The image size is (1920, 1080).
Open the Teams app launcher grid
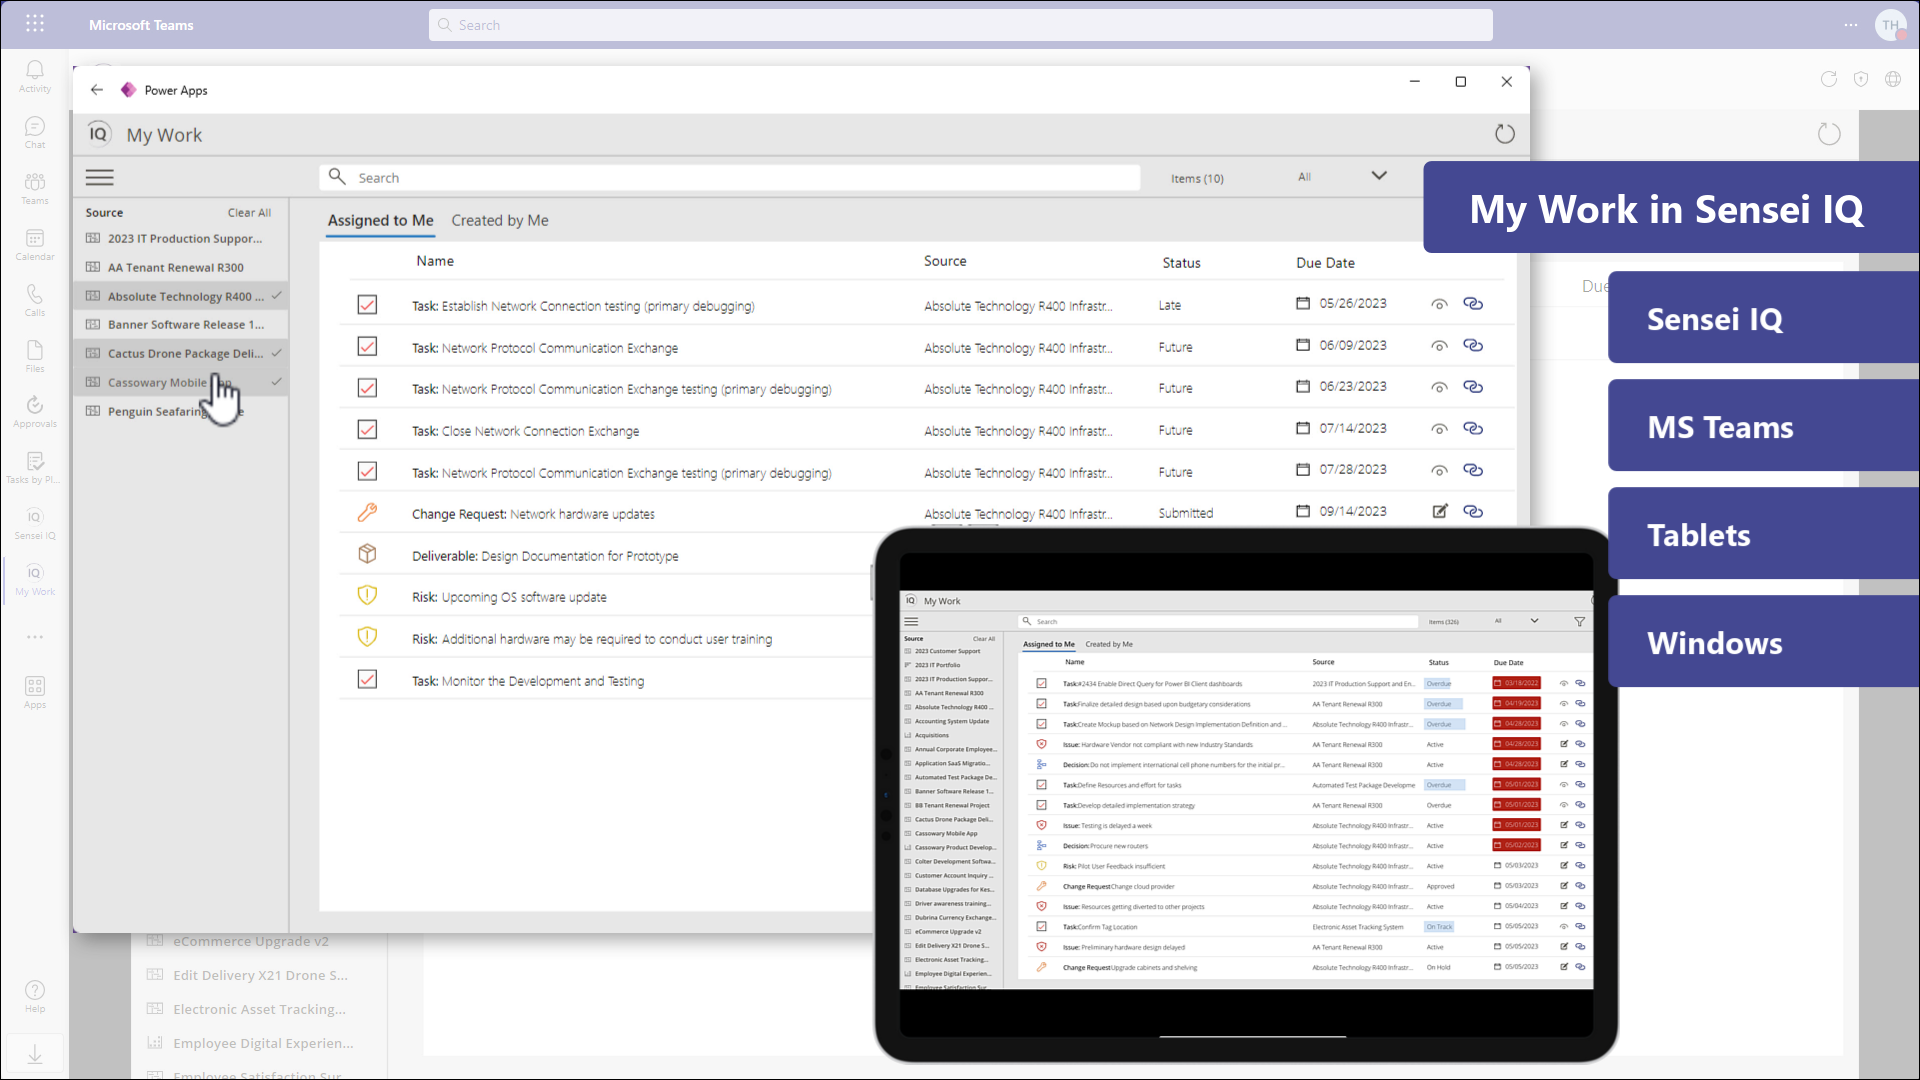(35, 24)
